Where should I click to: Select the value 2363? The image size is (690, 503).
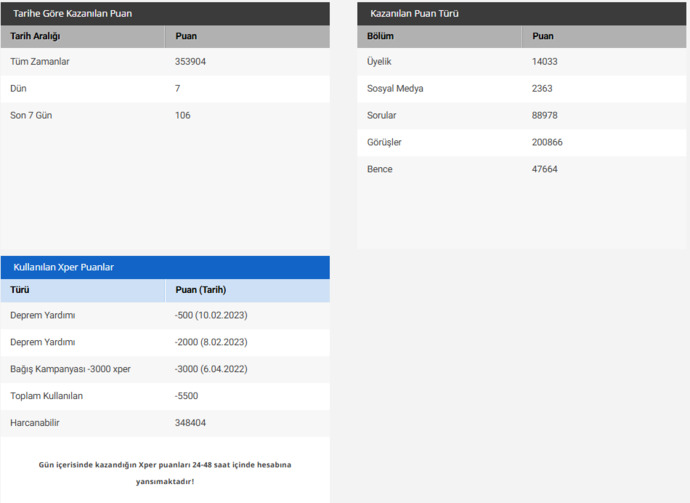[542, 88]
